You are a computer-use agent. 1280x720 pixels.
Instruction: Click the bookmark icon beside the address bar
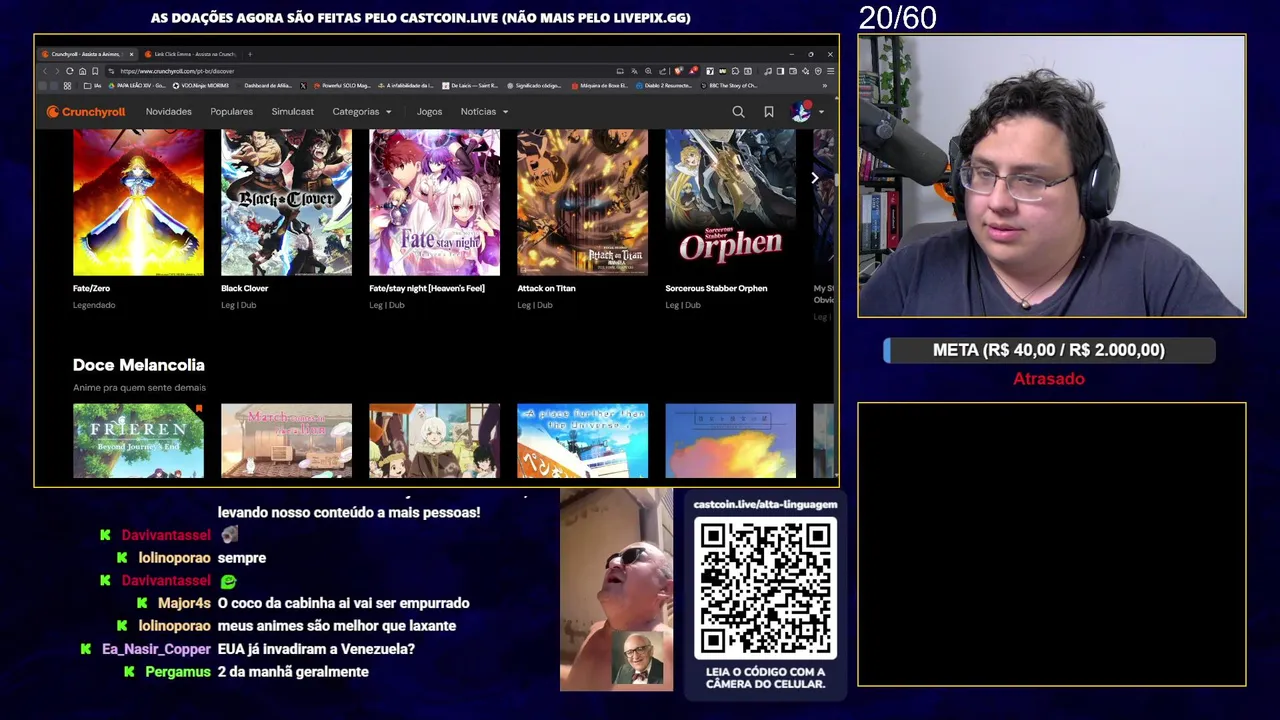tap(95, 71)
